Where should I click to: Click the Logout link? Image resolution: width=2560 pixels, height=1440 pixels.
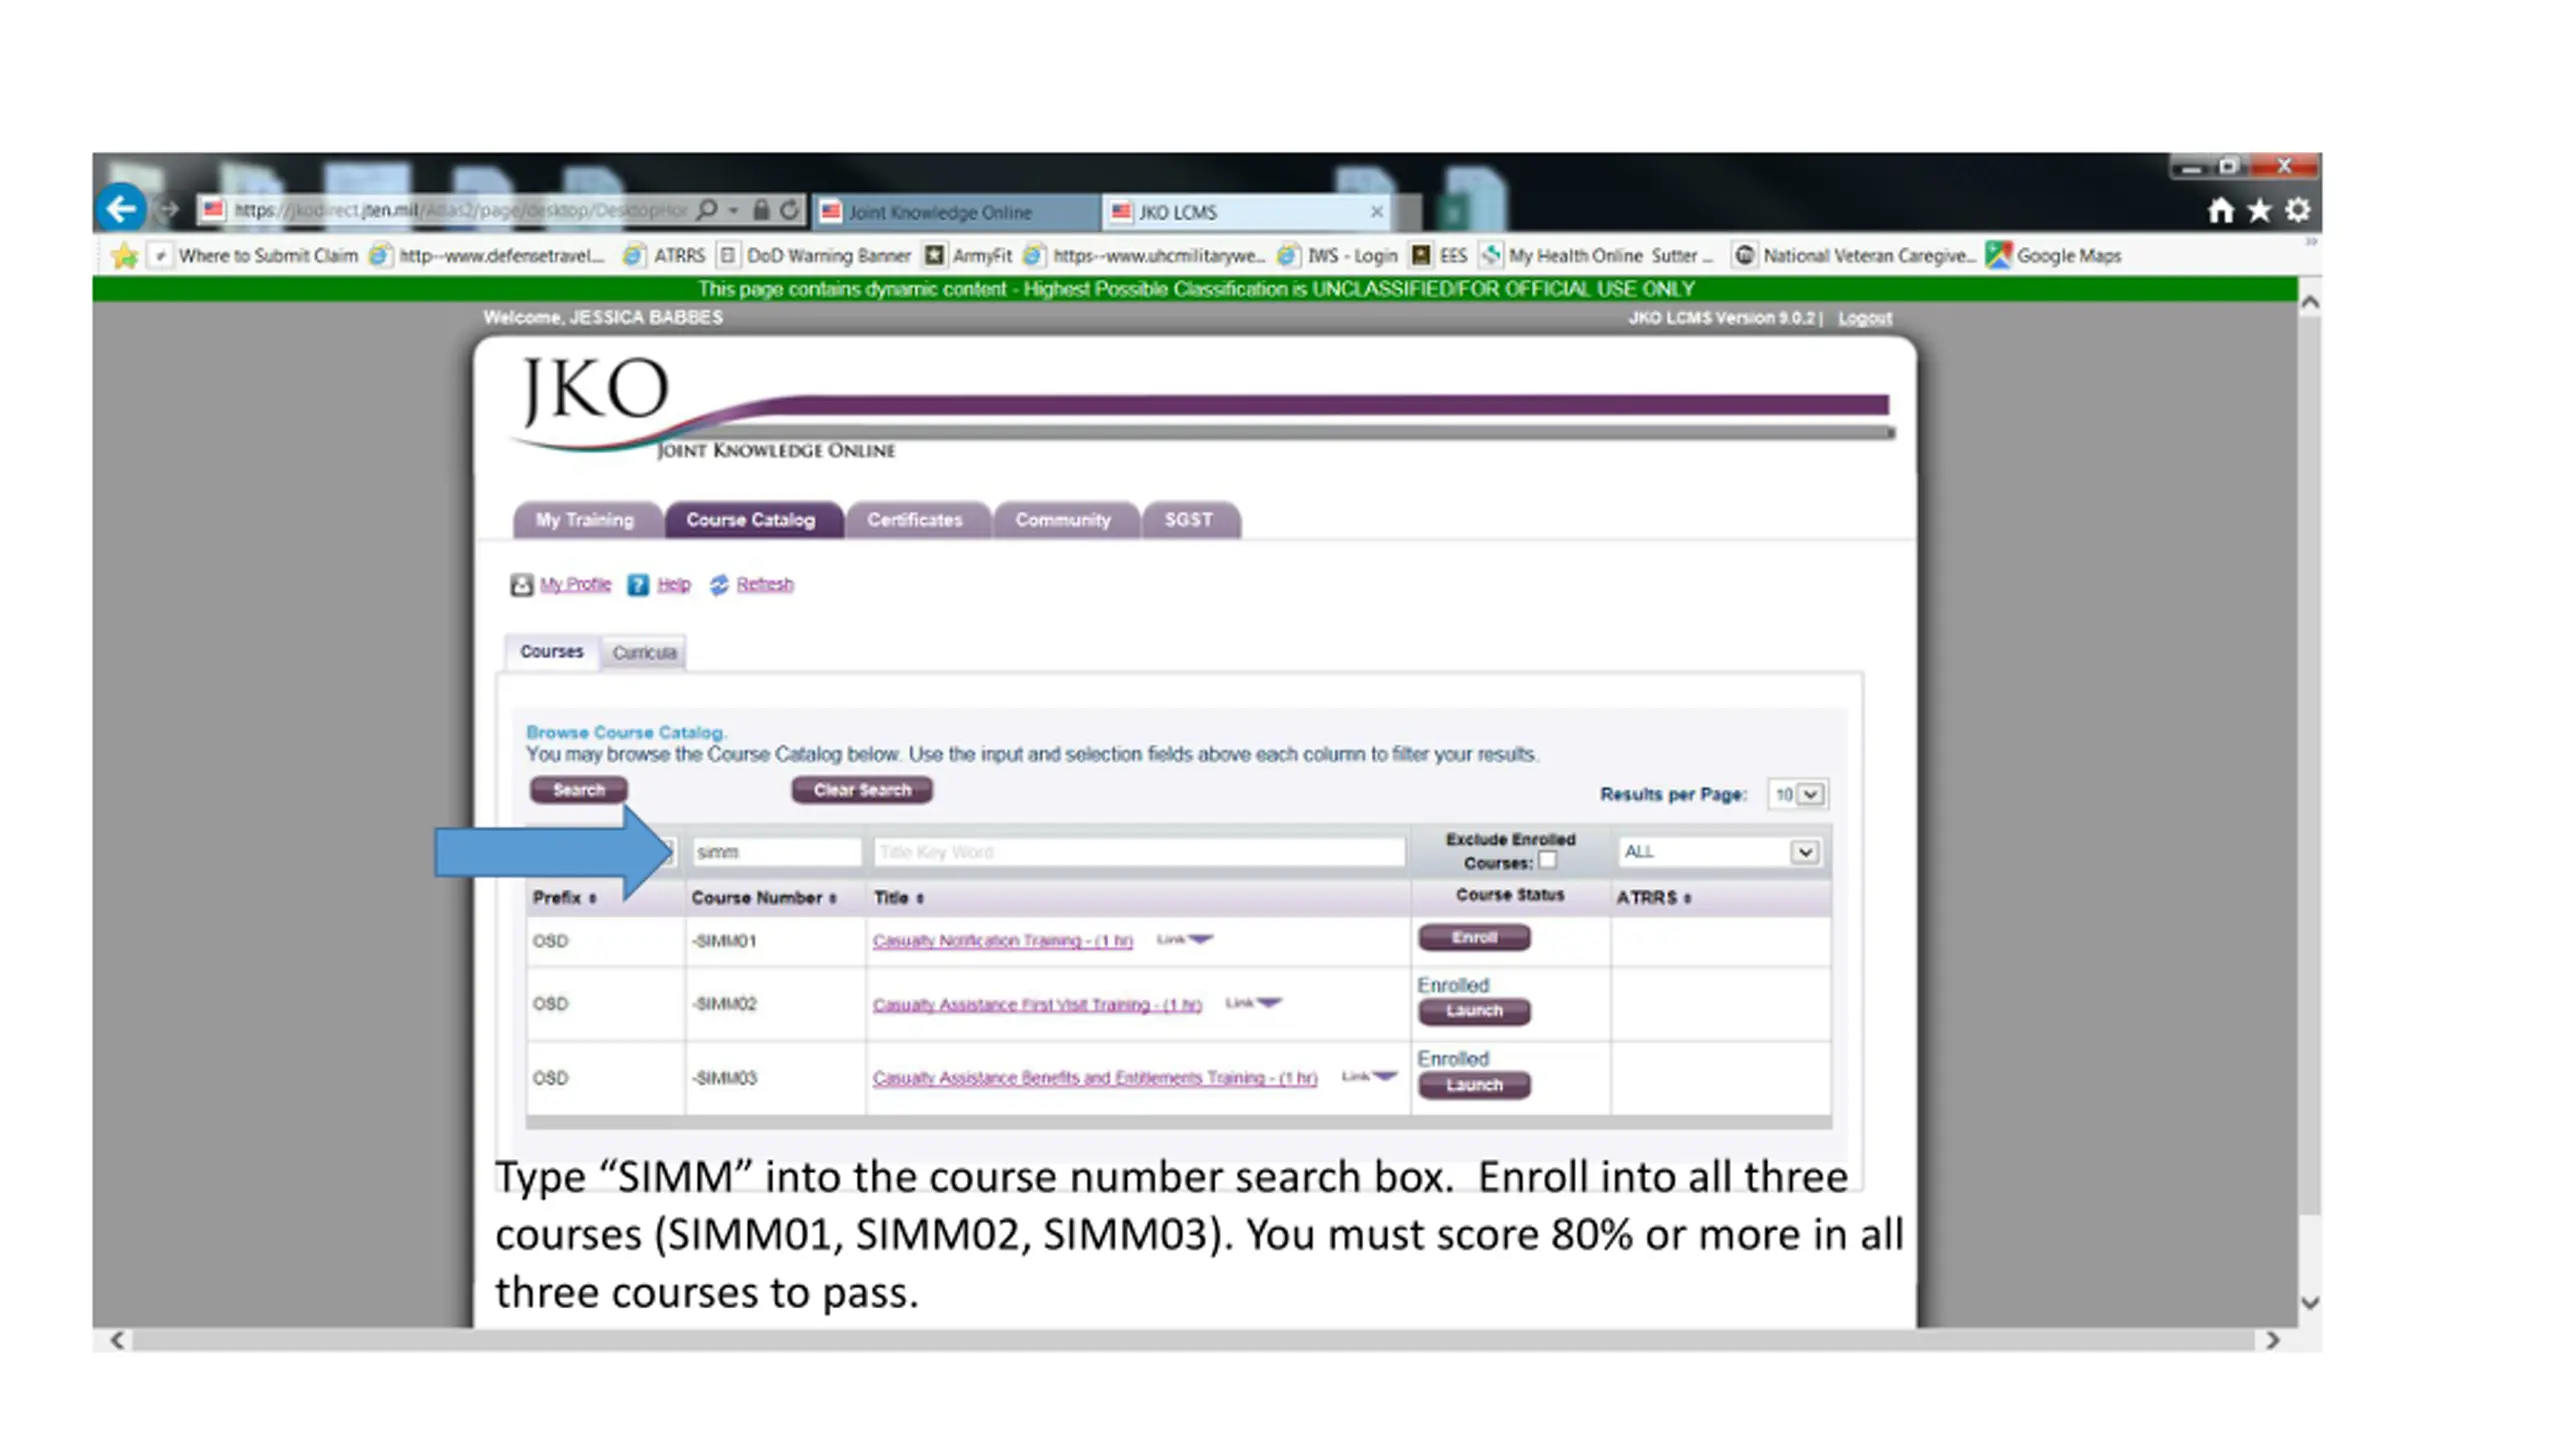tap(1865, 318)
